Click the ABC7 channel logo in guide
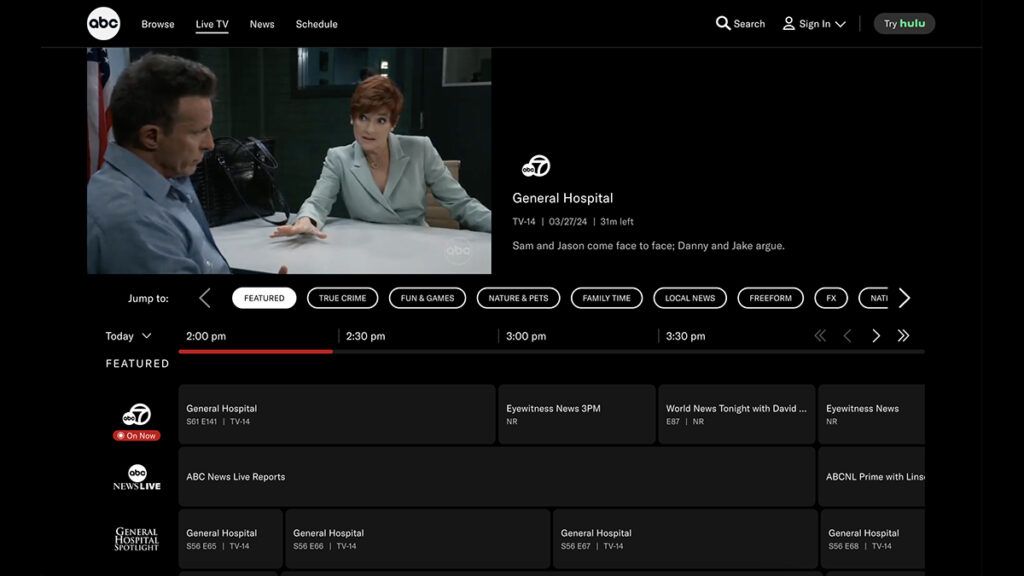 click(x=136, y=414)
